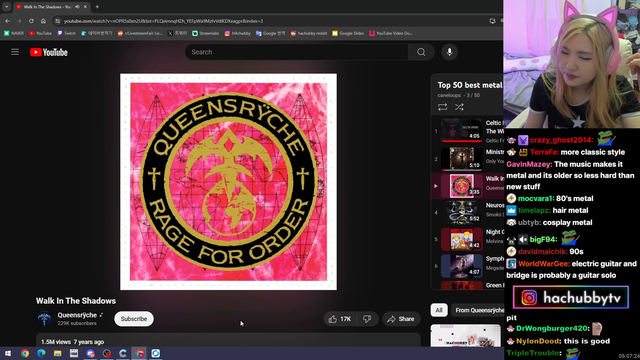640x360 pixels.
Task: Like the video with 17K likes
Action: tap(340, 319)
